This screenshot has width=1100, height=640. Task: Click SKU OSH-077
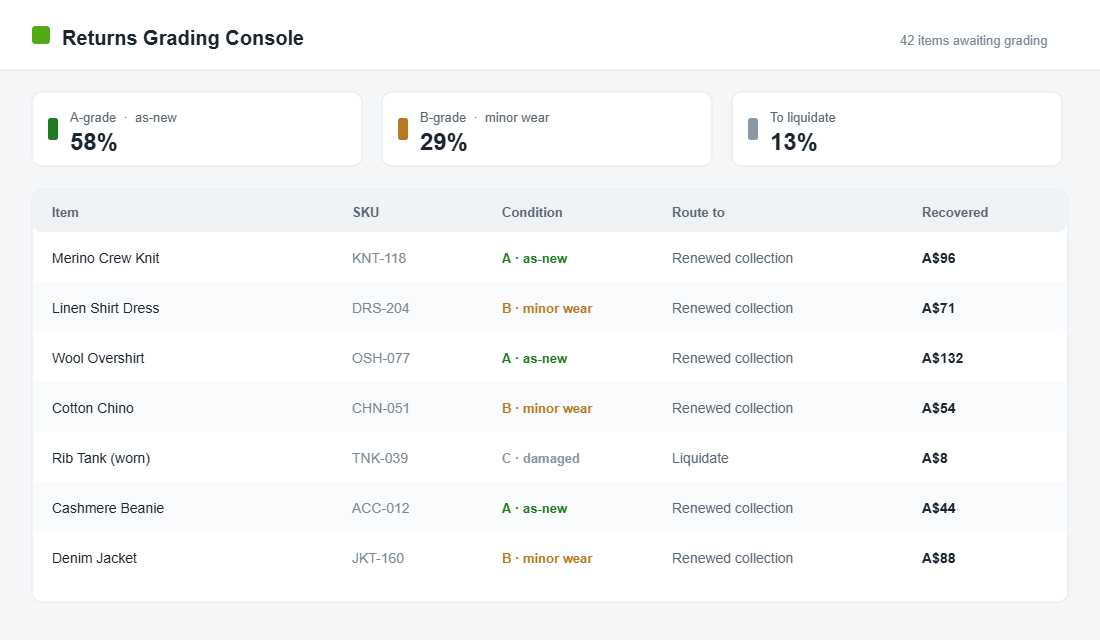pos(381,358)
